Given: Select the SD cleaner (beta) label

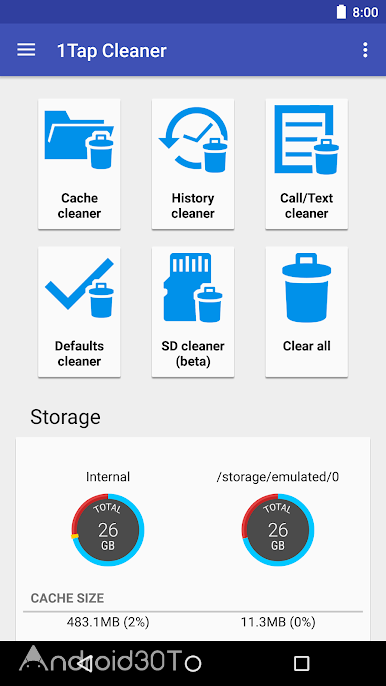Looking at the screenshot, I should (x=193, y=354).
